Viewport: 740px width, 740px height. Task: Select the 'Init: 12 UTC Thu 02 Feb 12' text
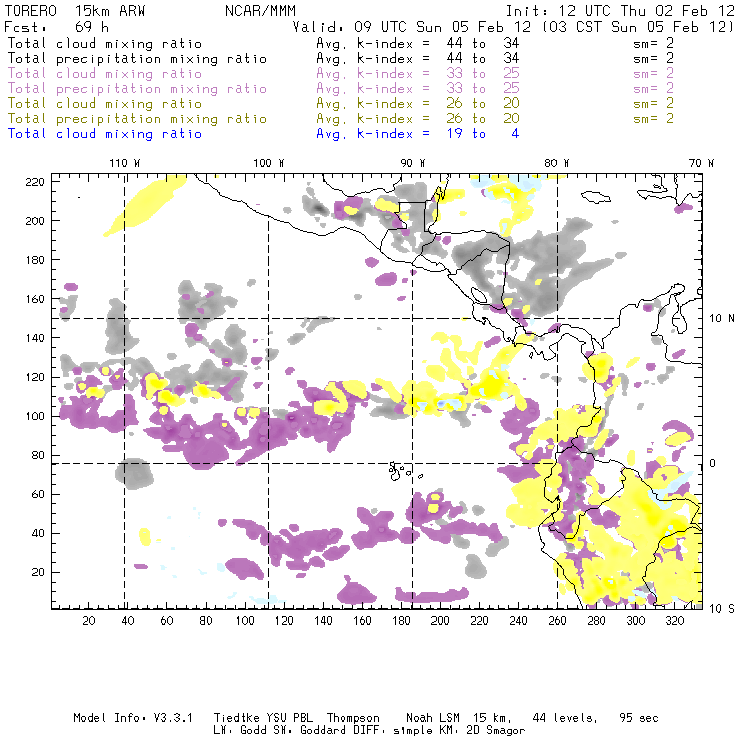pos(620,11)
